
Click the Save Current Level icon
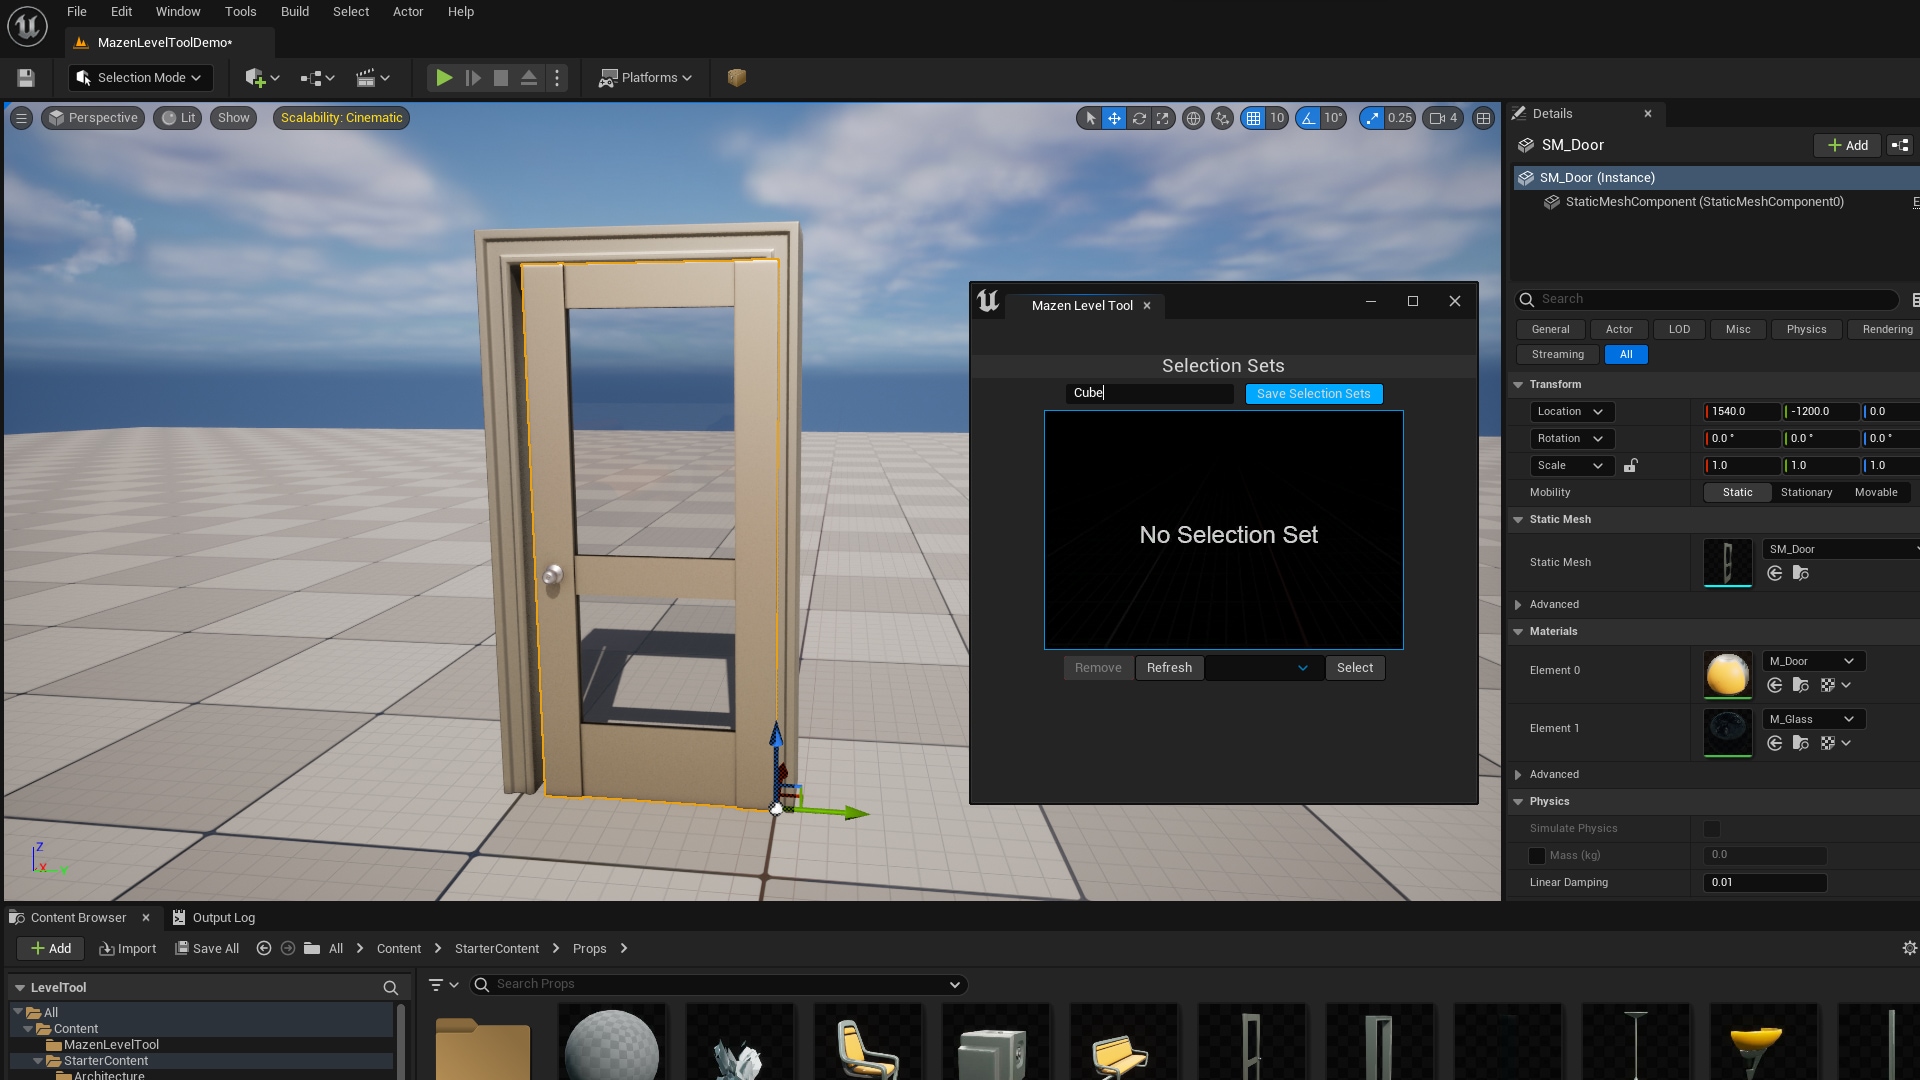click(25, 77)
